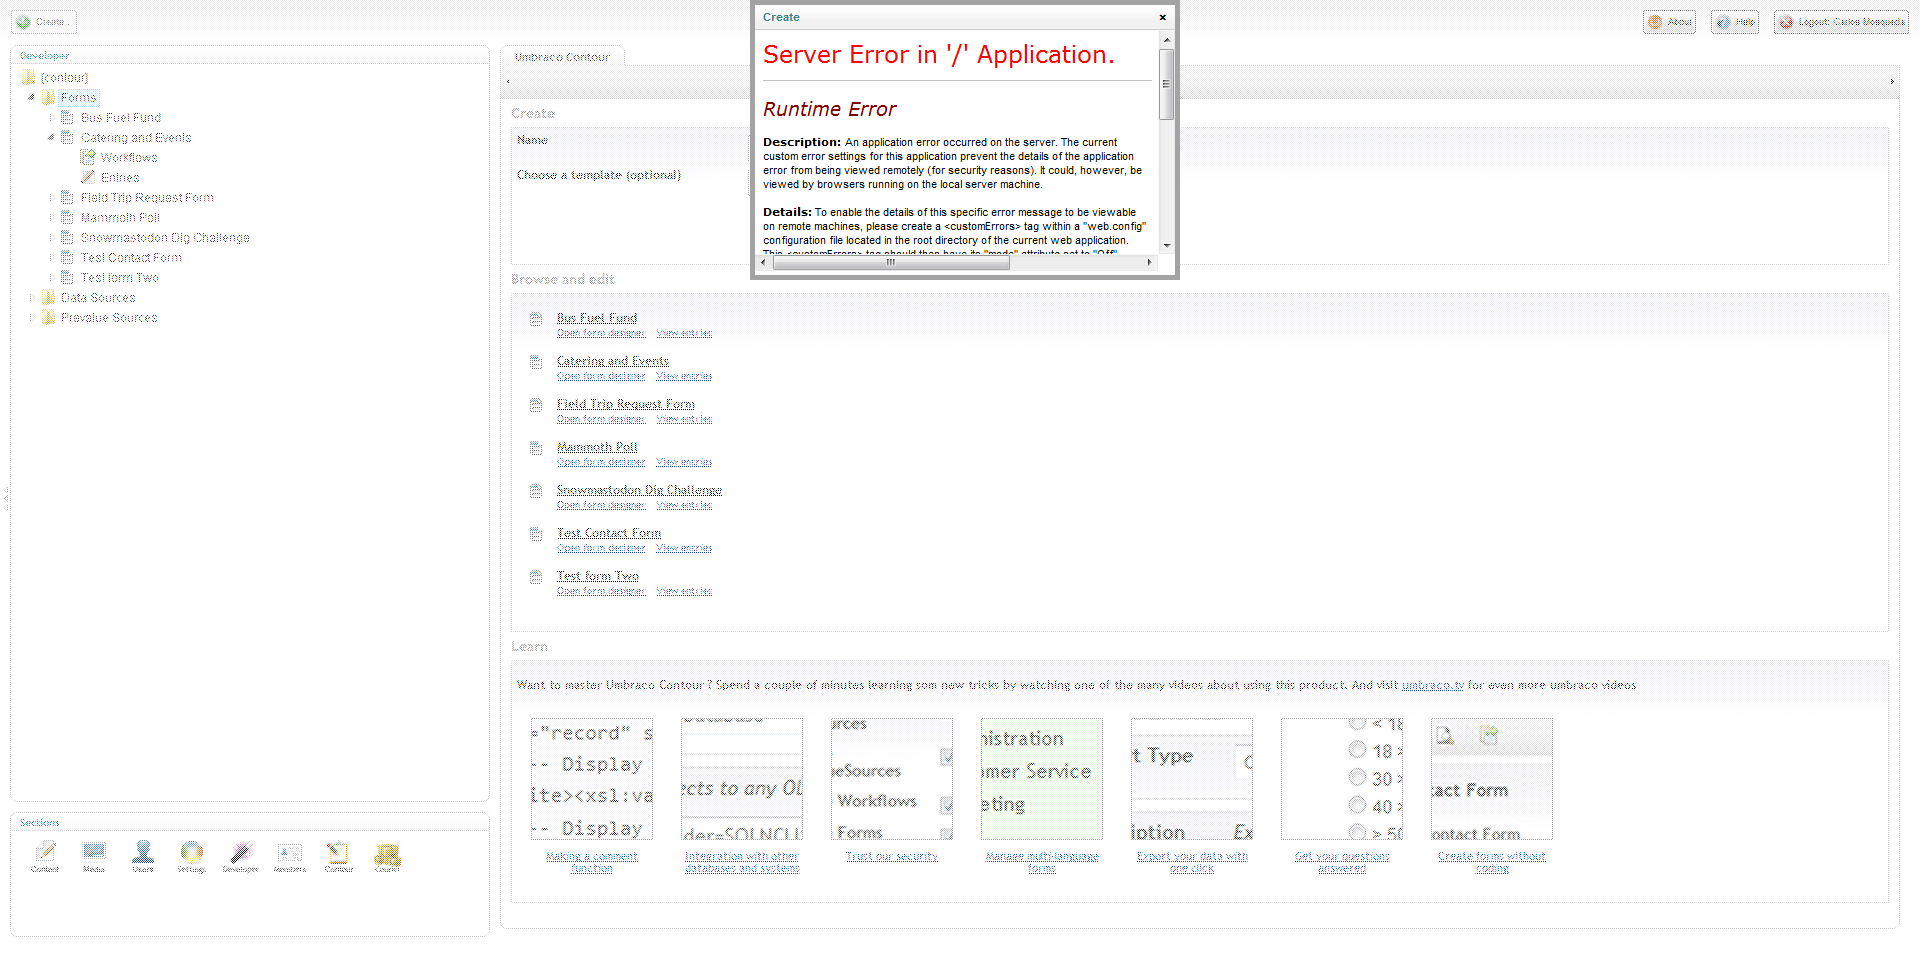Open the Courier section icon
Image resolution: width=1920 pixels, height=955 pixels.
pos(387,854)
